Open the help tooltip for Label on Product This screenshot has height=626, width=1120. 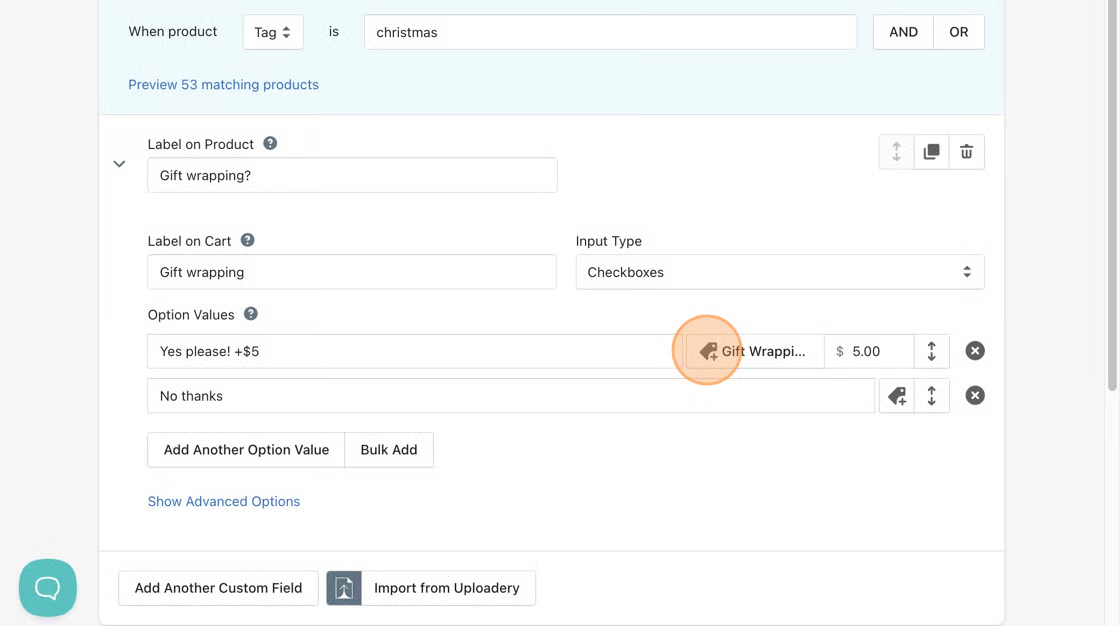(270, 144)
